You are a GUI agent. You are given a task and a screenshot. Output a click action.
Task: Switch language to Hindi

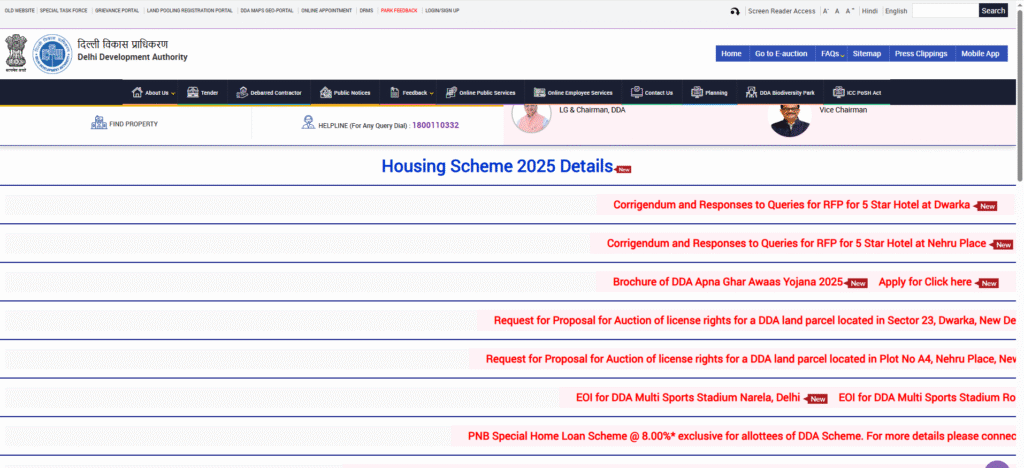pos(869,11)
